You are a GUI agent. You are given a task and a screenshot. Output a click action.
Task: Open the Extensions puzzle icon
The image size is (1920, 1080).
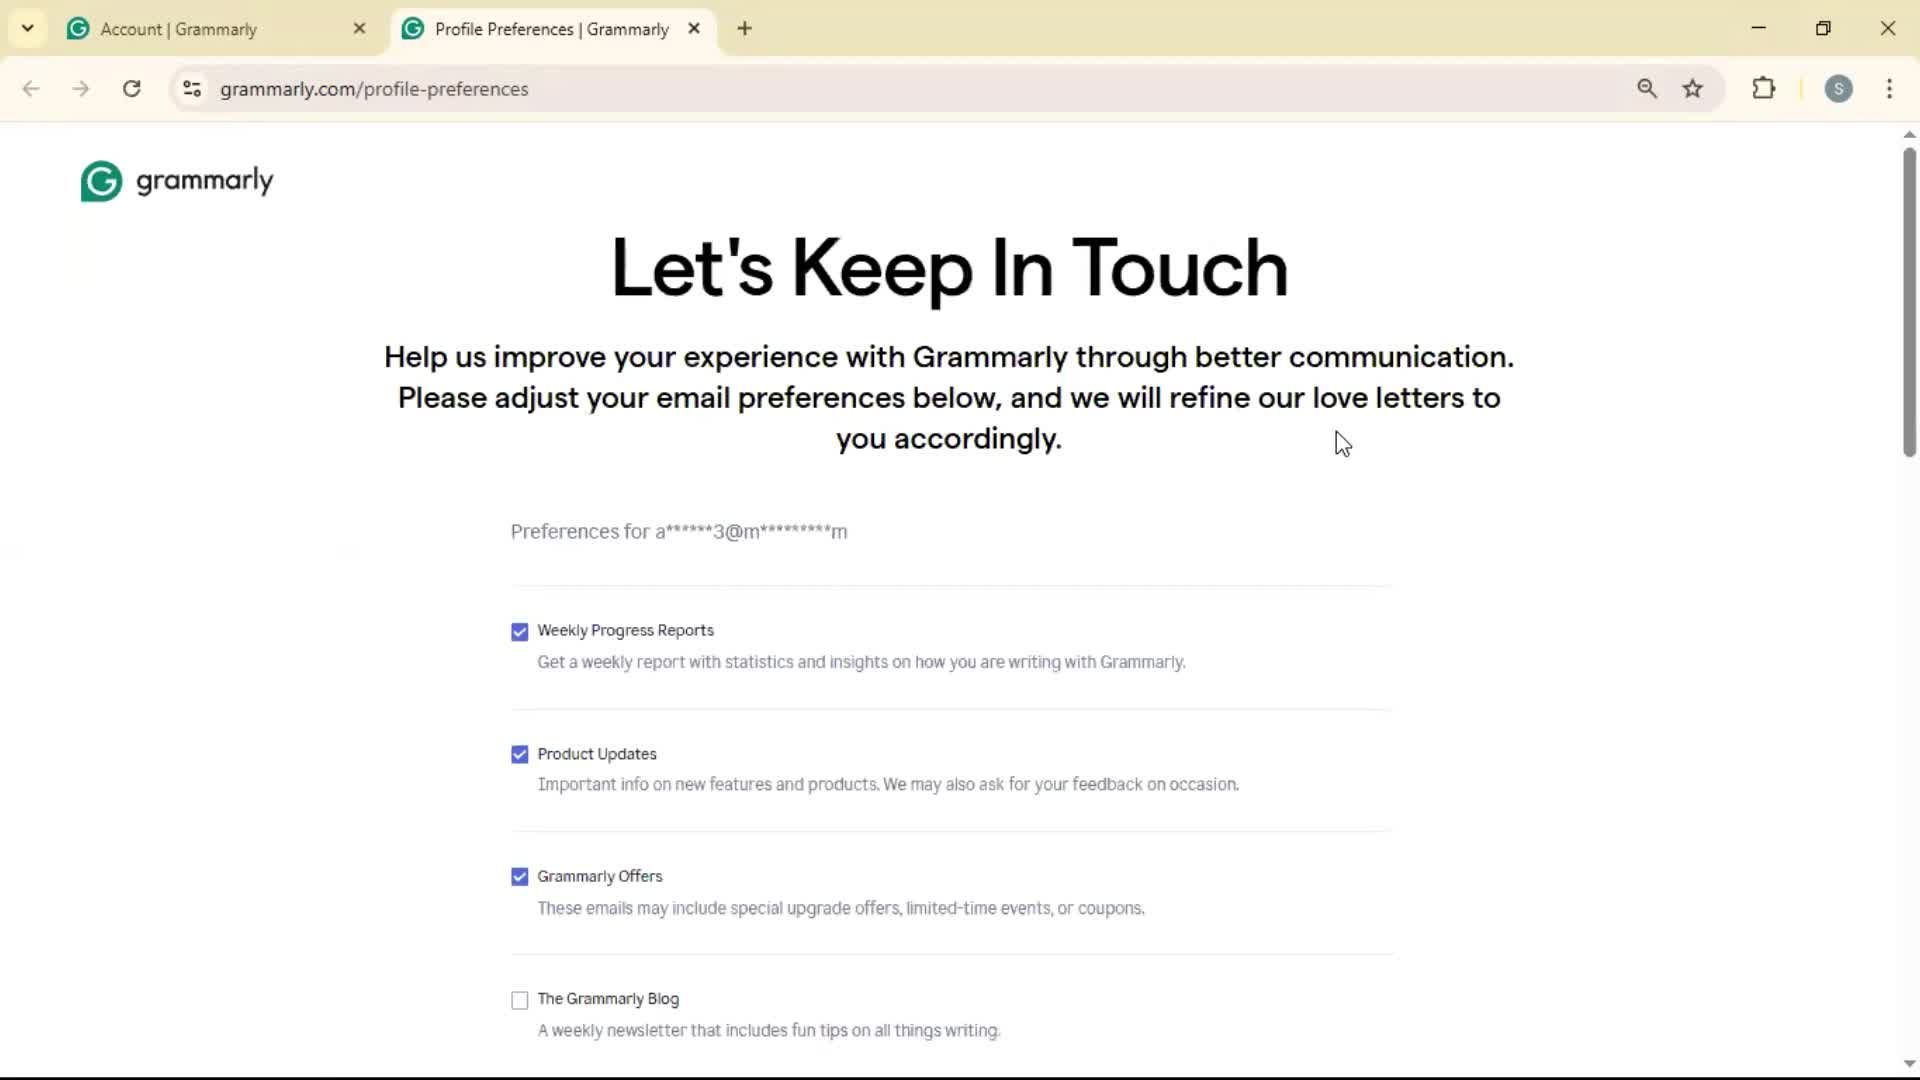1763,89
